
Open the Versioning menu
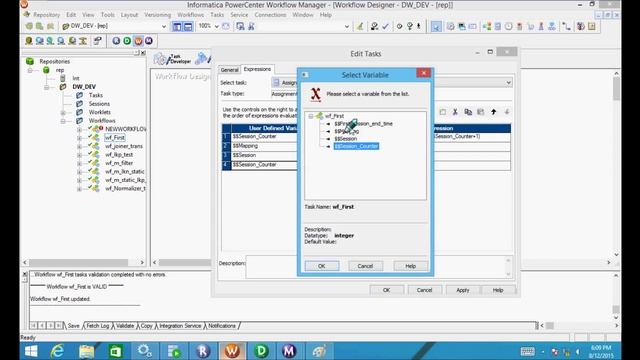(x=158, y=15)
